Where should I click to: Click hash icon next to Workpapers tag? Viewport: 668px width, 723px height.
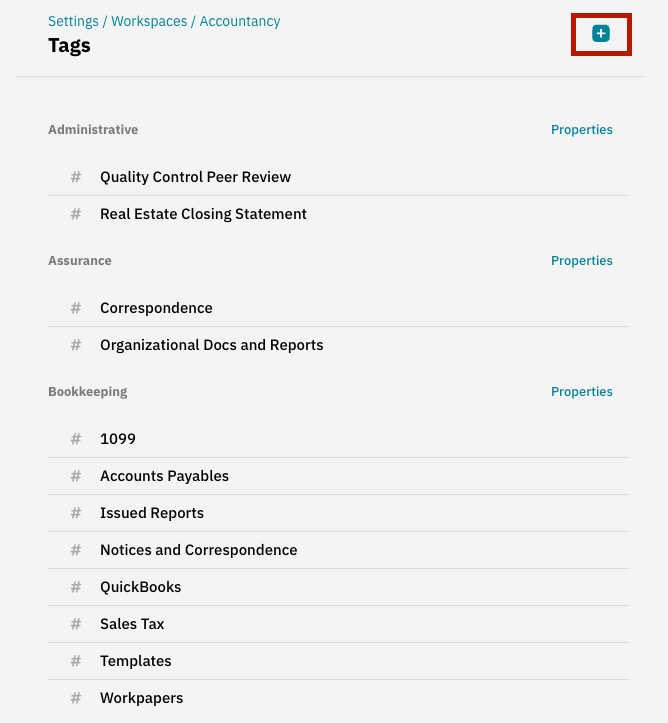pyautogui.click(x=76, y=698)
